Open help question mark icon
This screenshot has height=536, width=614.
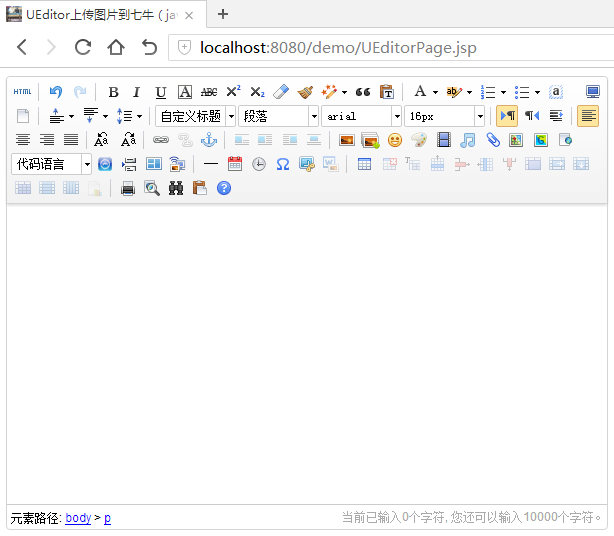(224, 188)
